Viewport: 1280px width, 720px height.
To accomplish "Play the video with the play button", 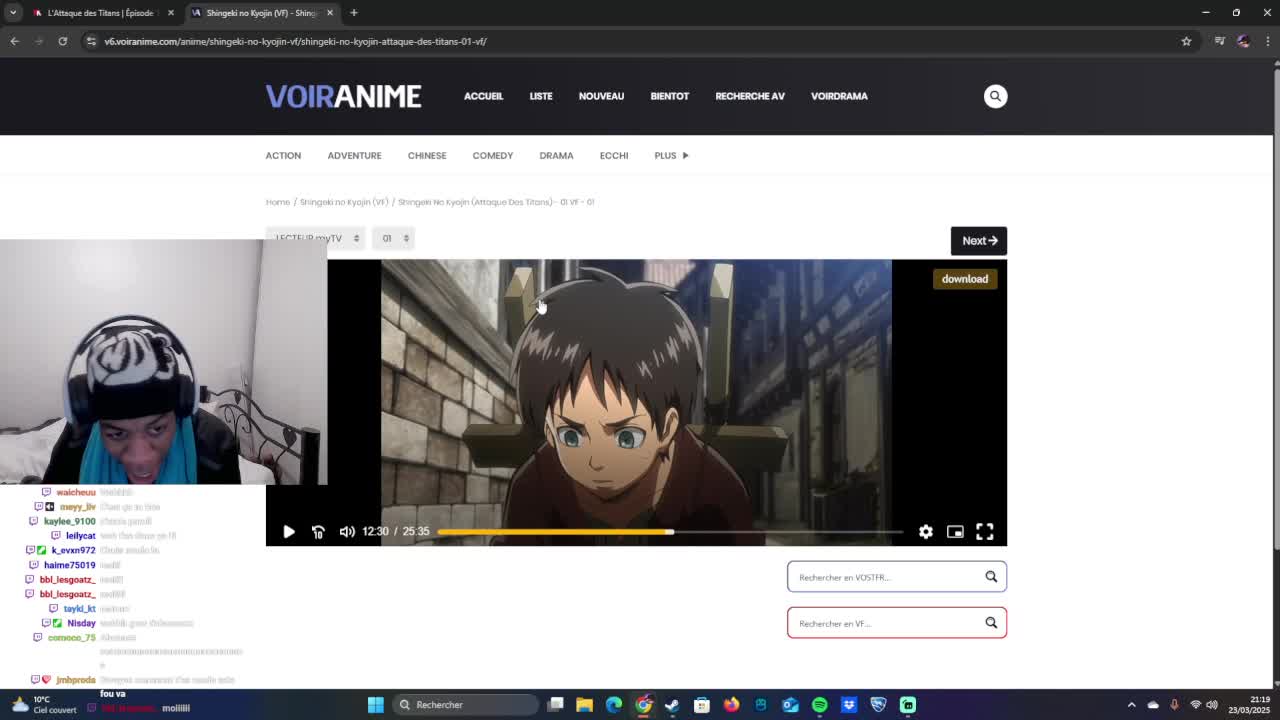I will click(289, 532).
